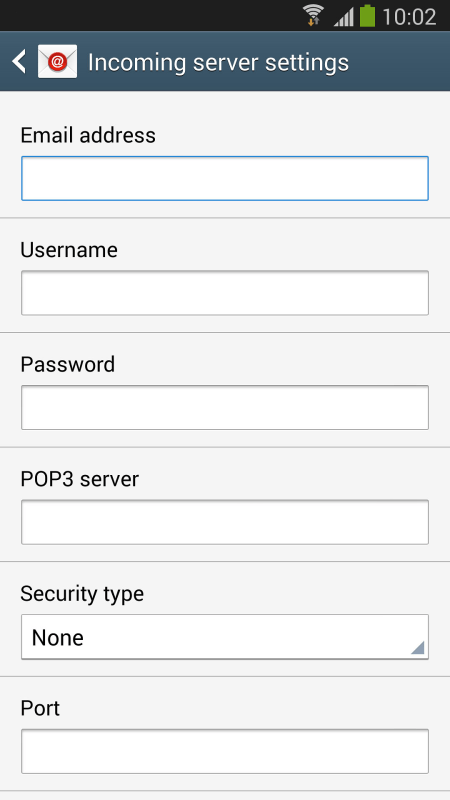Select the POP3 server input box
The width and height of the screenshot is (450, 800).
tap(225, 522)
